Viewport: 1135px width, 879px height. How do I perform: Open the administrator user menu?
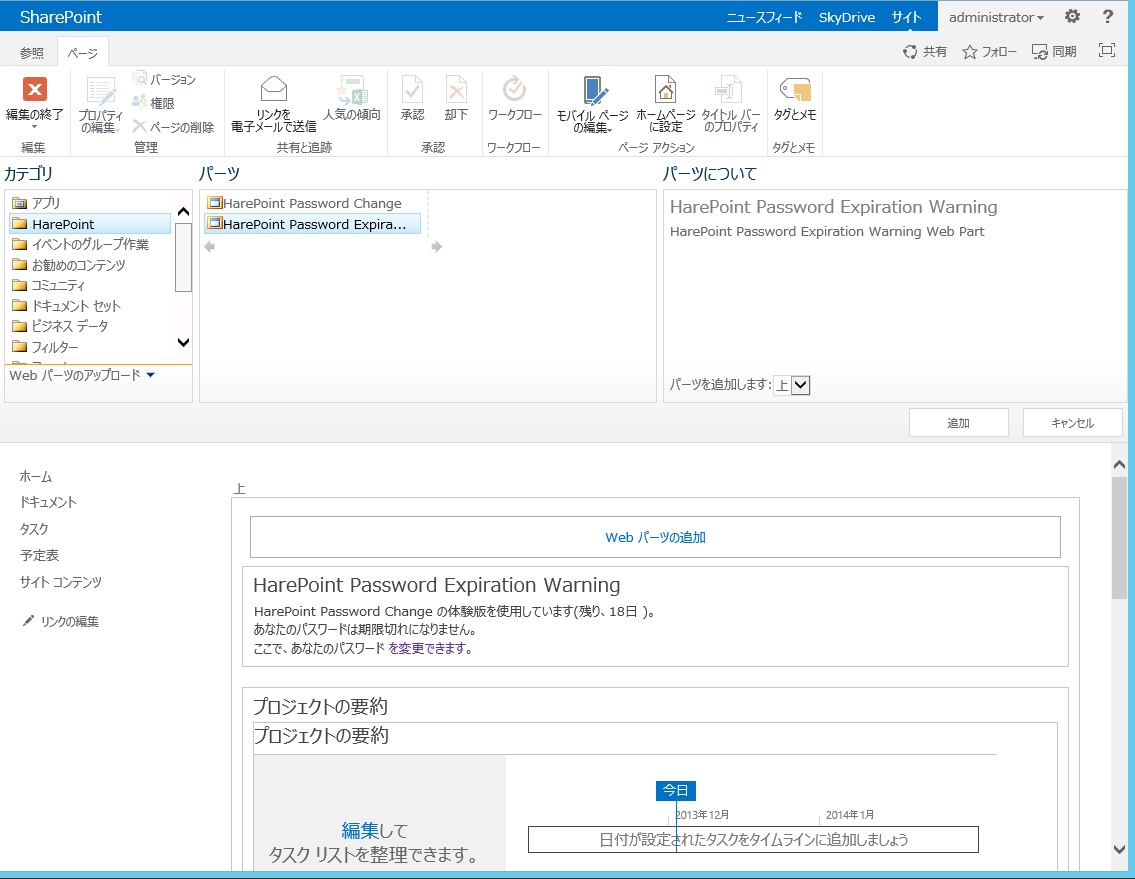coord(996,17)
